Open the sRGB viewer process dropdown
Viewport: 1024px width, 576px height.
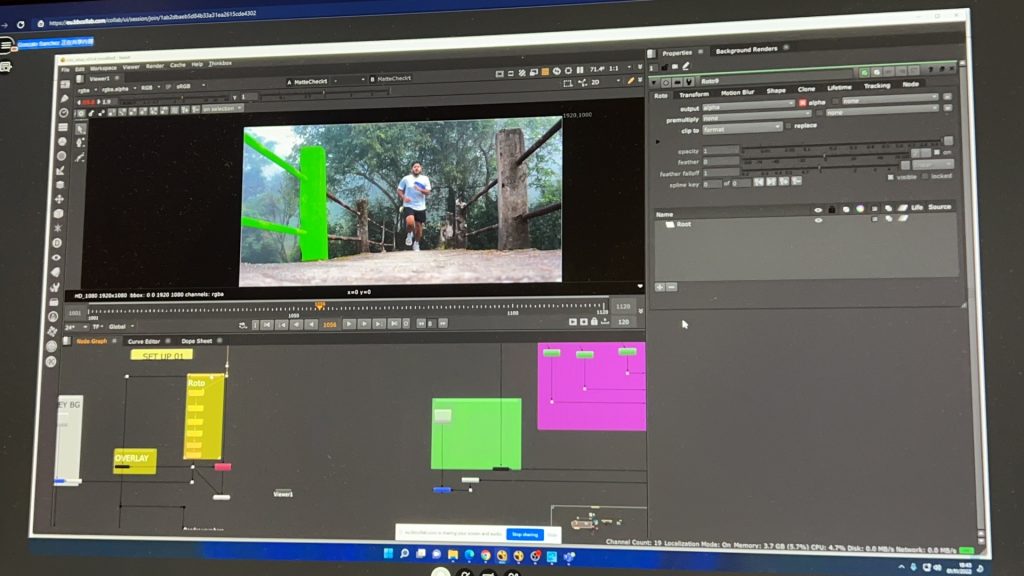click(x=189, y=86)
